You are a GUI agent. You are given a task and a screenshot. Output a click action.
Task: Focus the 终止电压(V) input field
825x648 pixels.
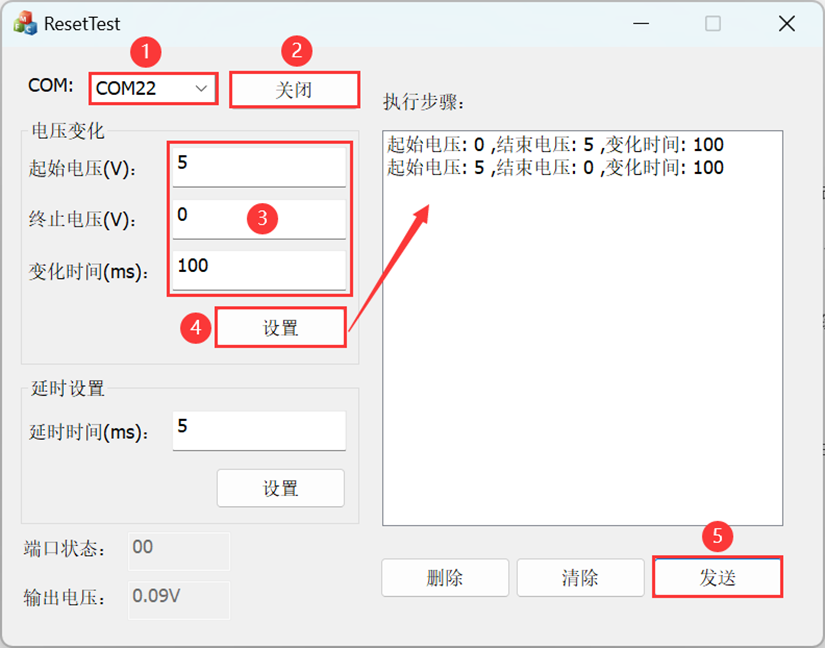259,219
